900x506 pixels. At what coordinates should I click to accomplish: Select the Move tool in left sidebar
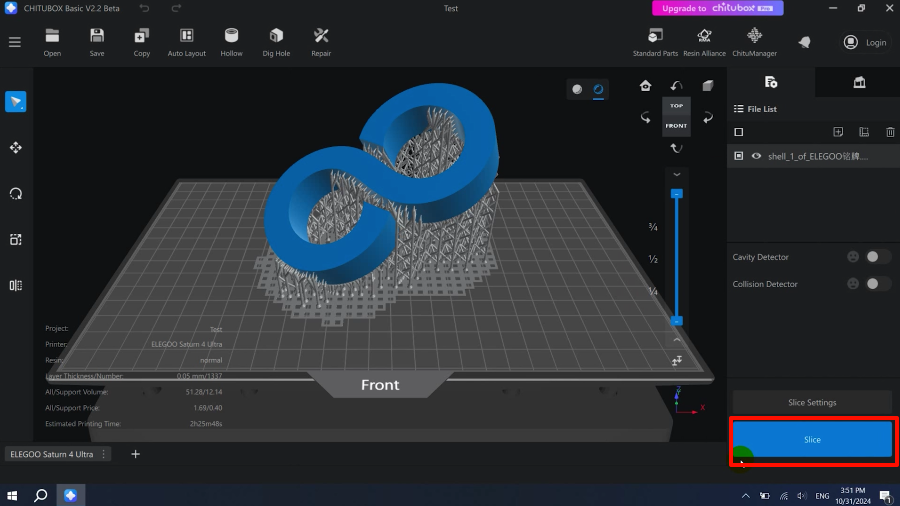click(x=15, y=148)
